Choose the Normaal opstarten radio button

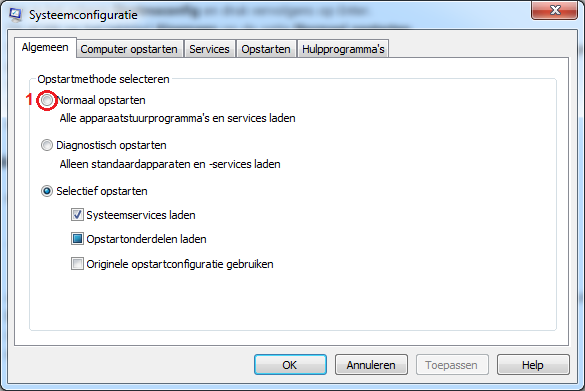pyautogui.click(x=47, y=100)
